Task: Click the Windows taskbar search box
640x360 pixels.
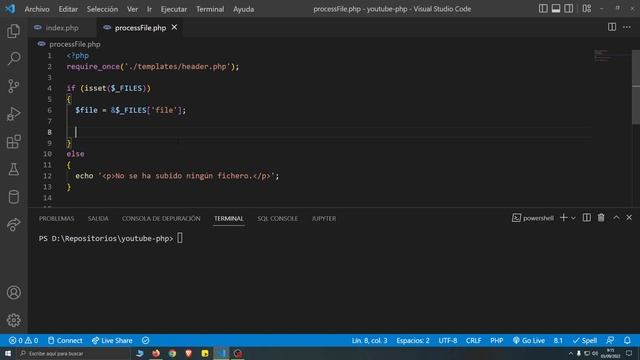Action: coord(73,353)
